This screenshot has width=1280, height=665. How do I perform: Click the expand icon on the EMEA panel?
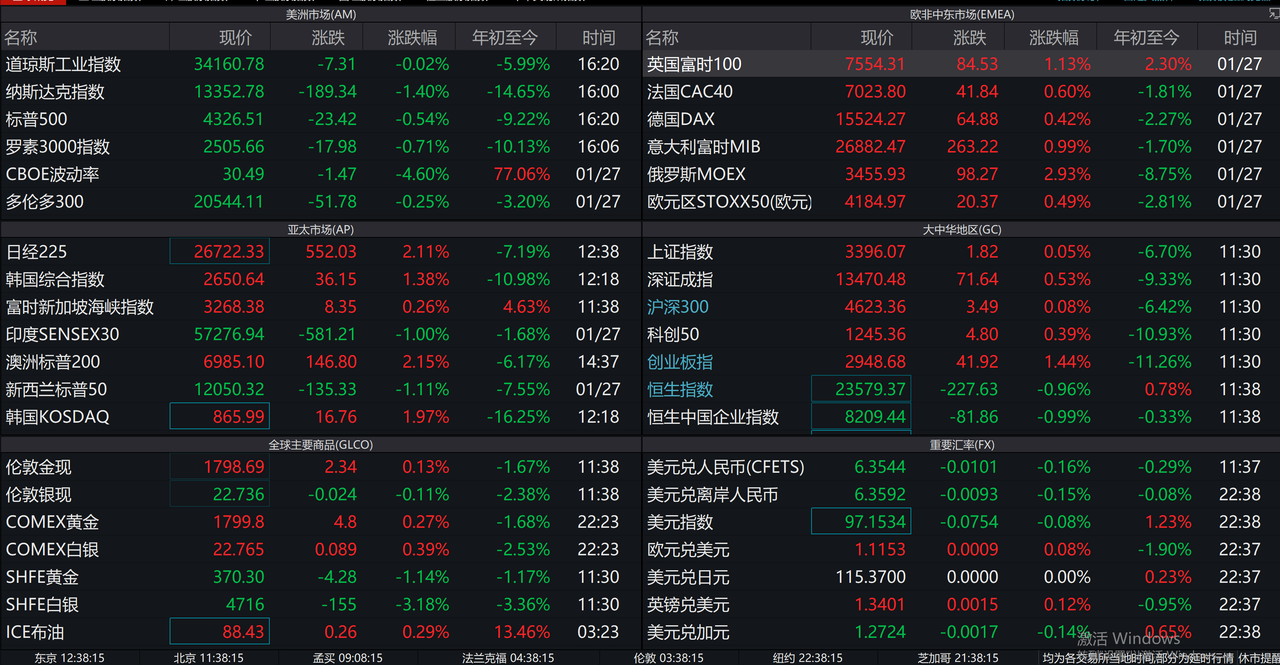pyautogui.click(x=1272, y=15)
